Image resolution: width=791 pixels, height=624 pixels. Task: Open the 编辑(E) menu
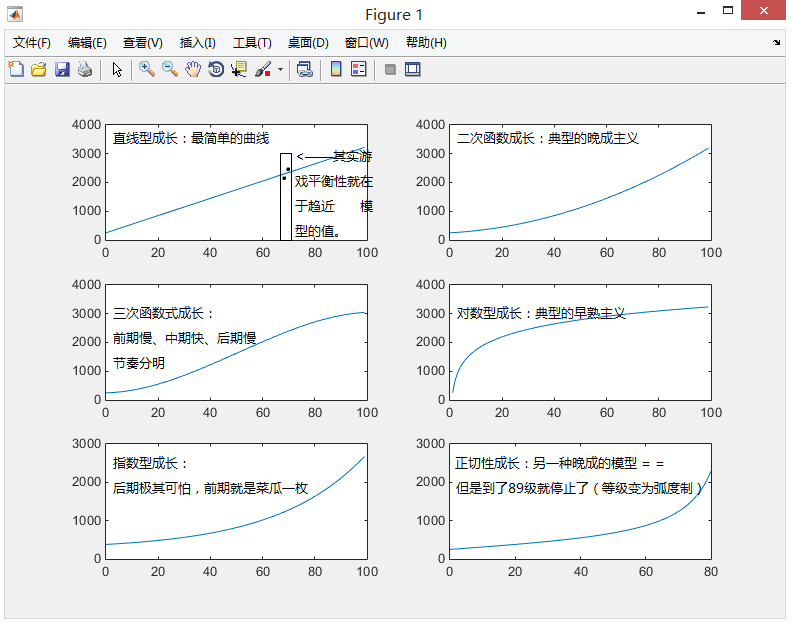[x=87, y=43]
